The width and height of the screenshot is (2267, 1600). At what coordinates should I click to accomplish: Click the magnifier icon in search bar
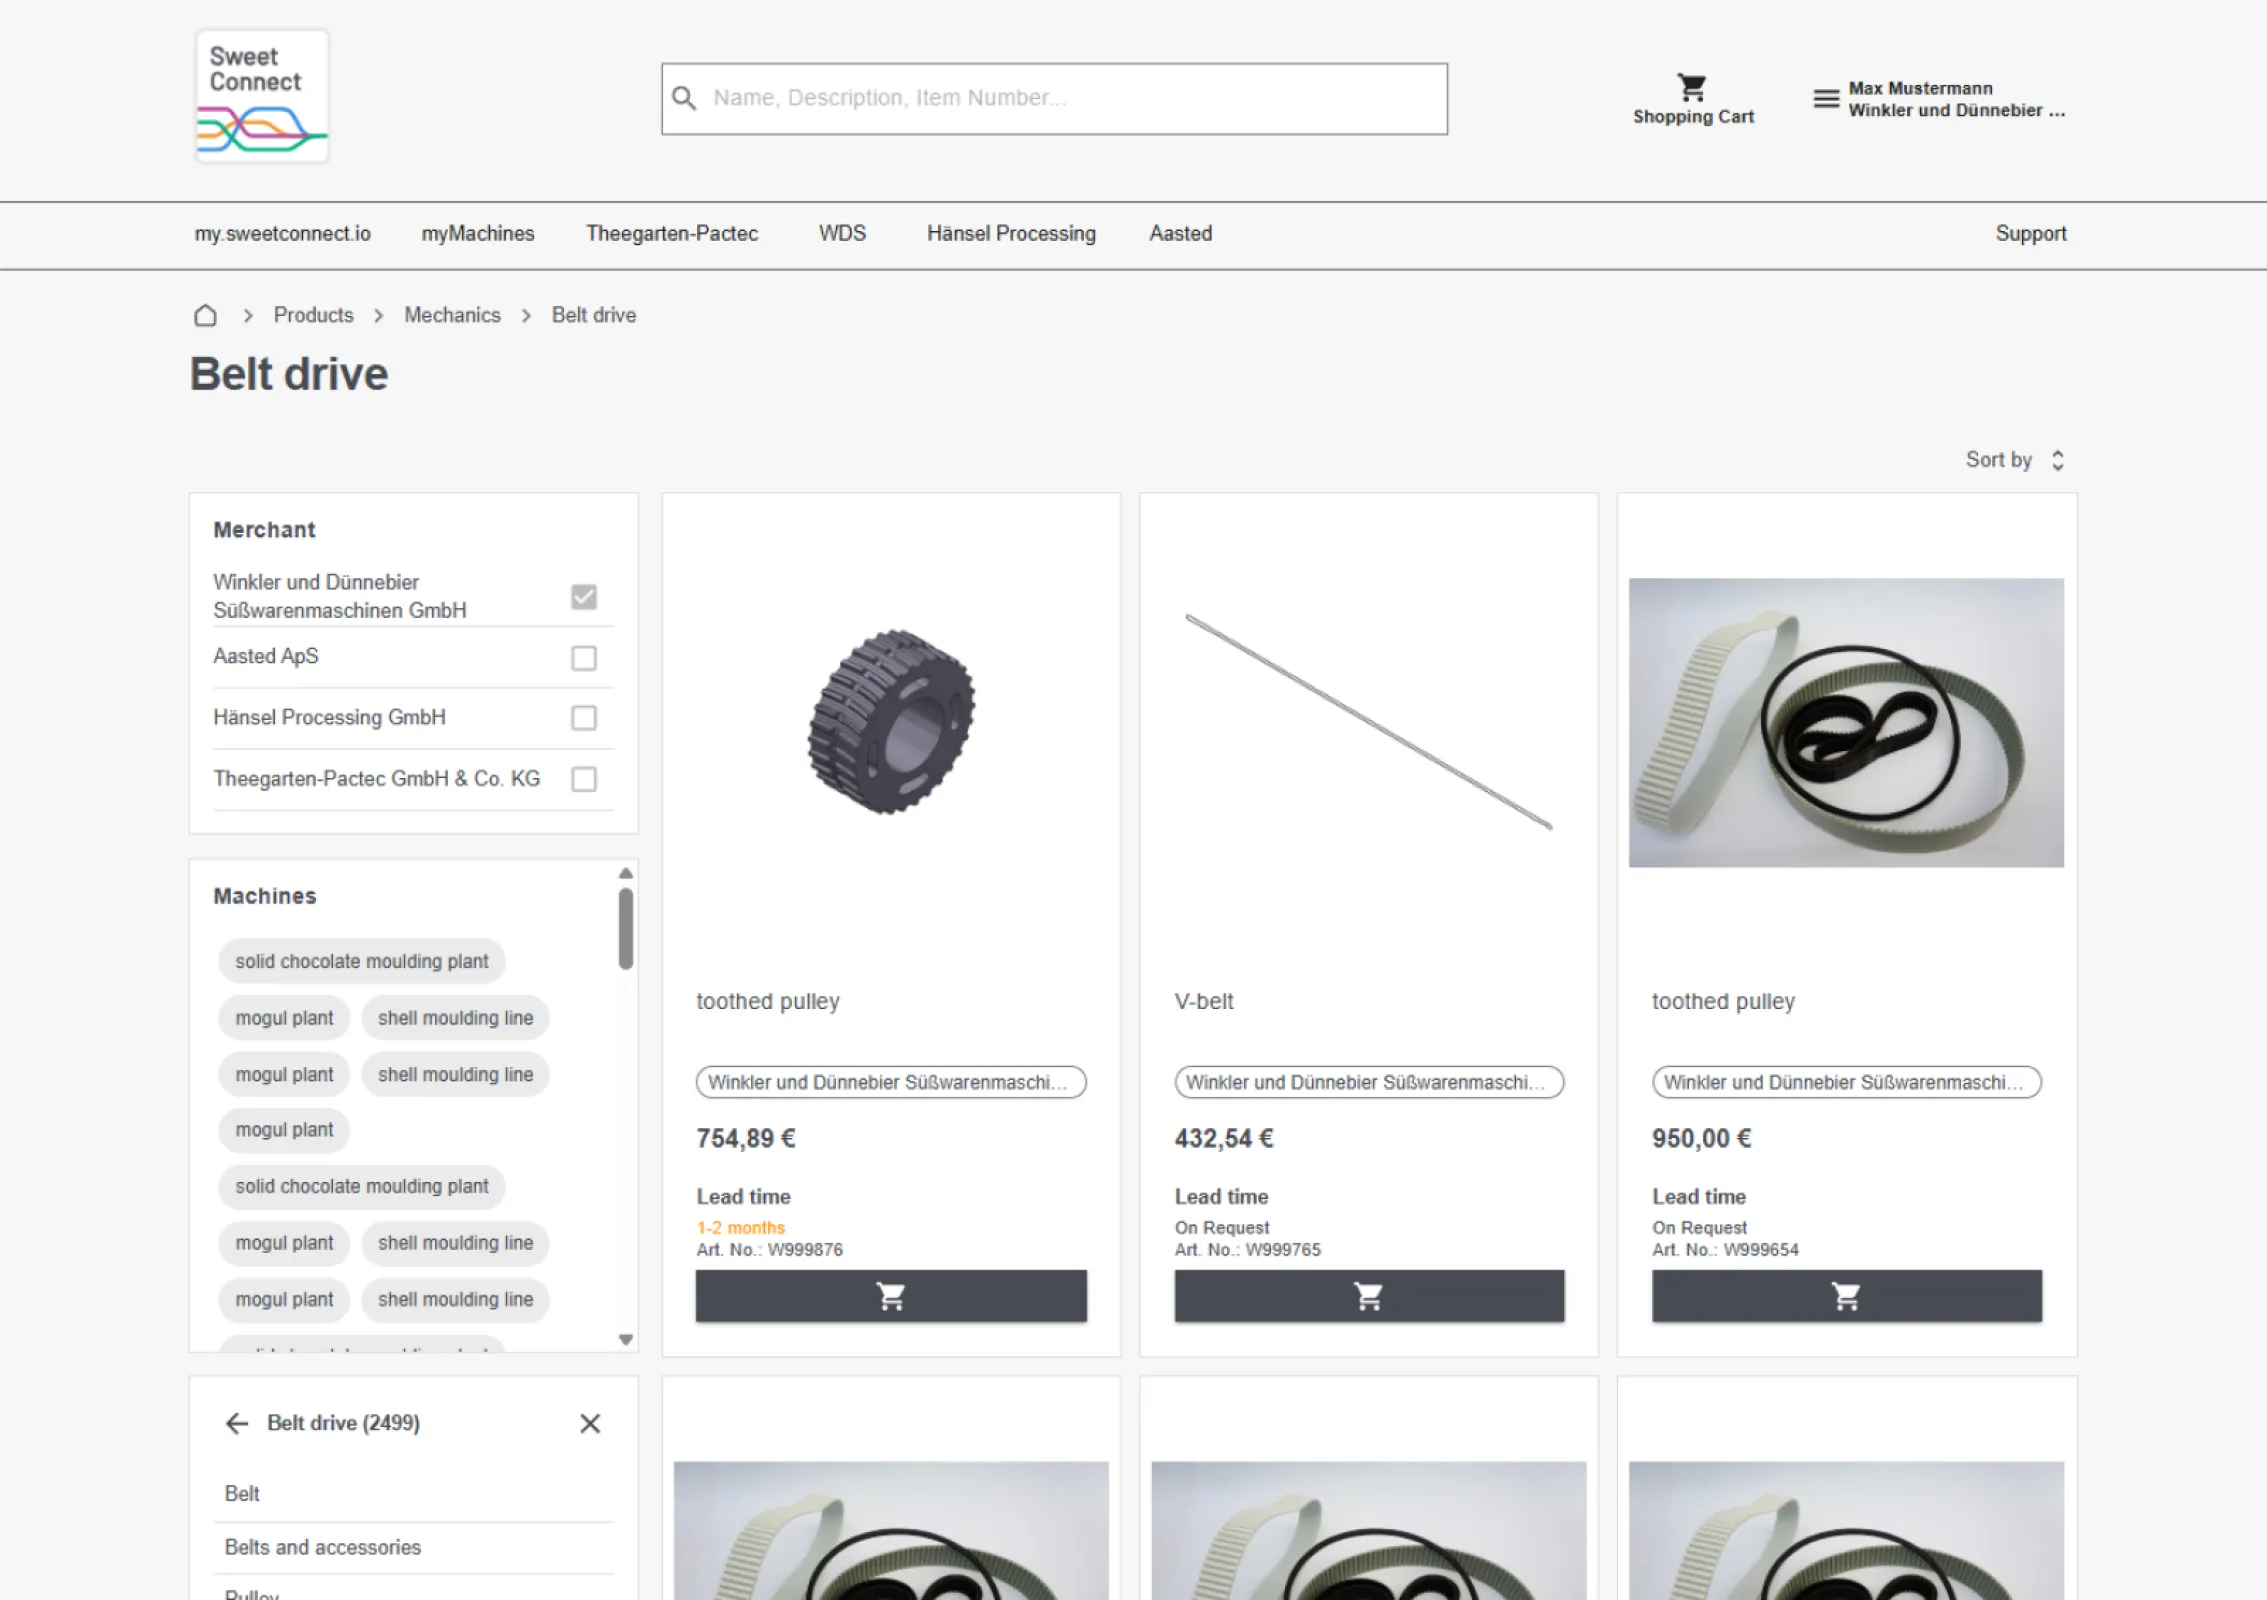click(684, 98)
